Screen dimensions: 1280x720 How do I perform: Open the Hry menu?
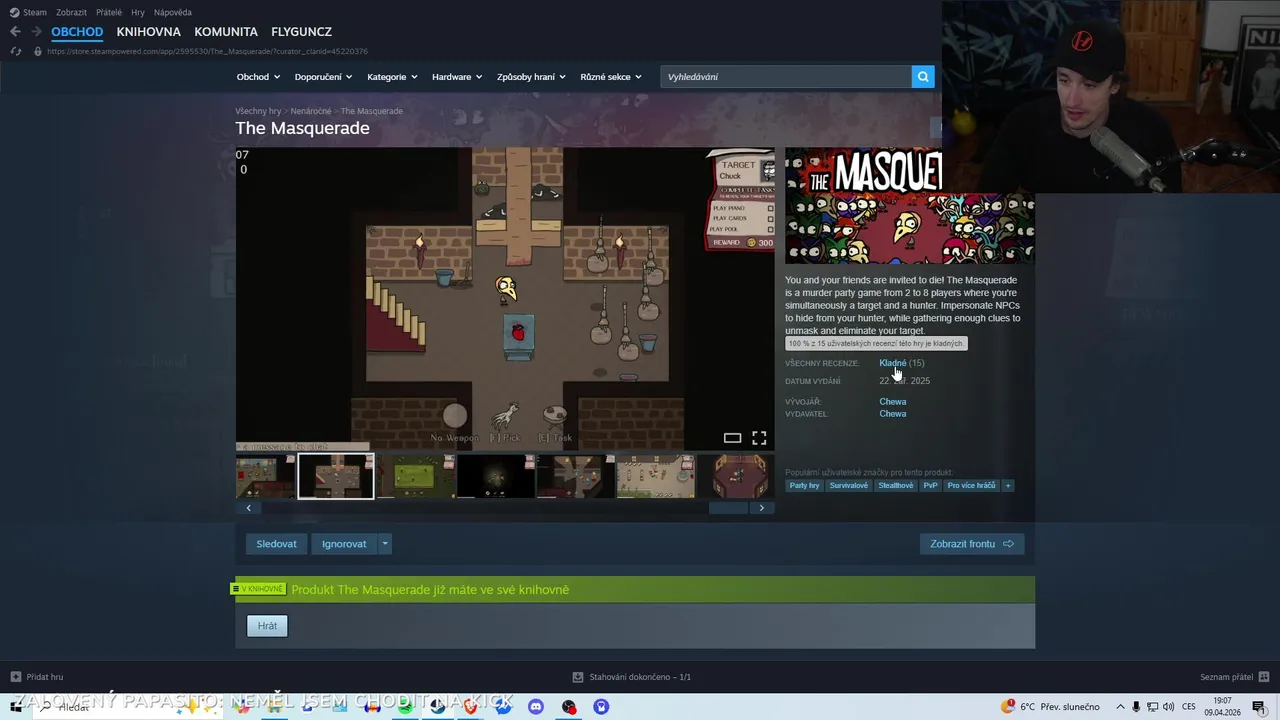(138, 12)
